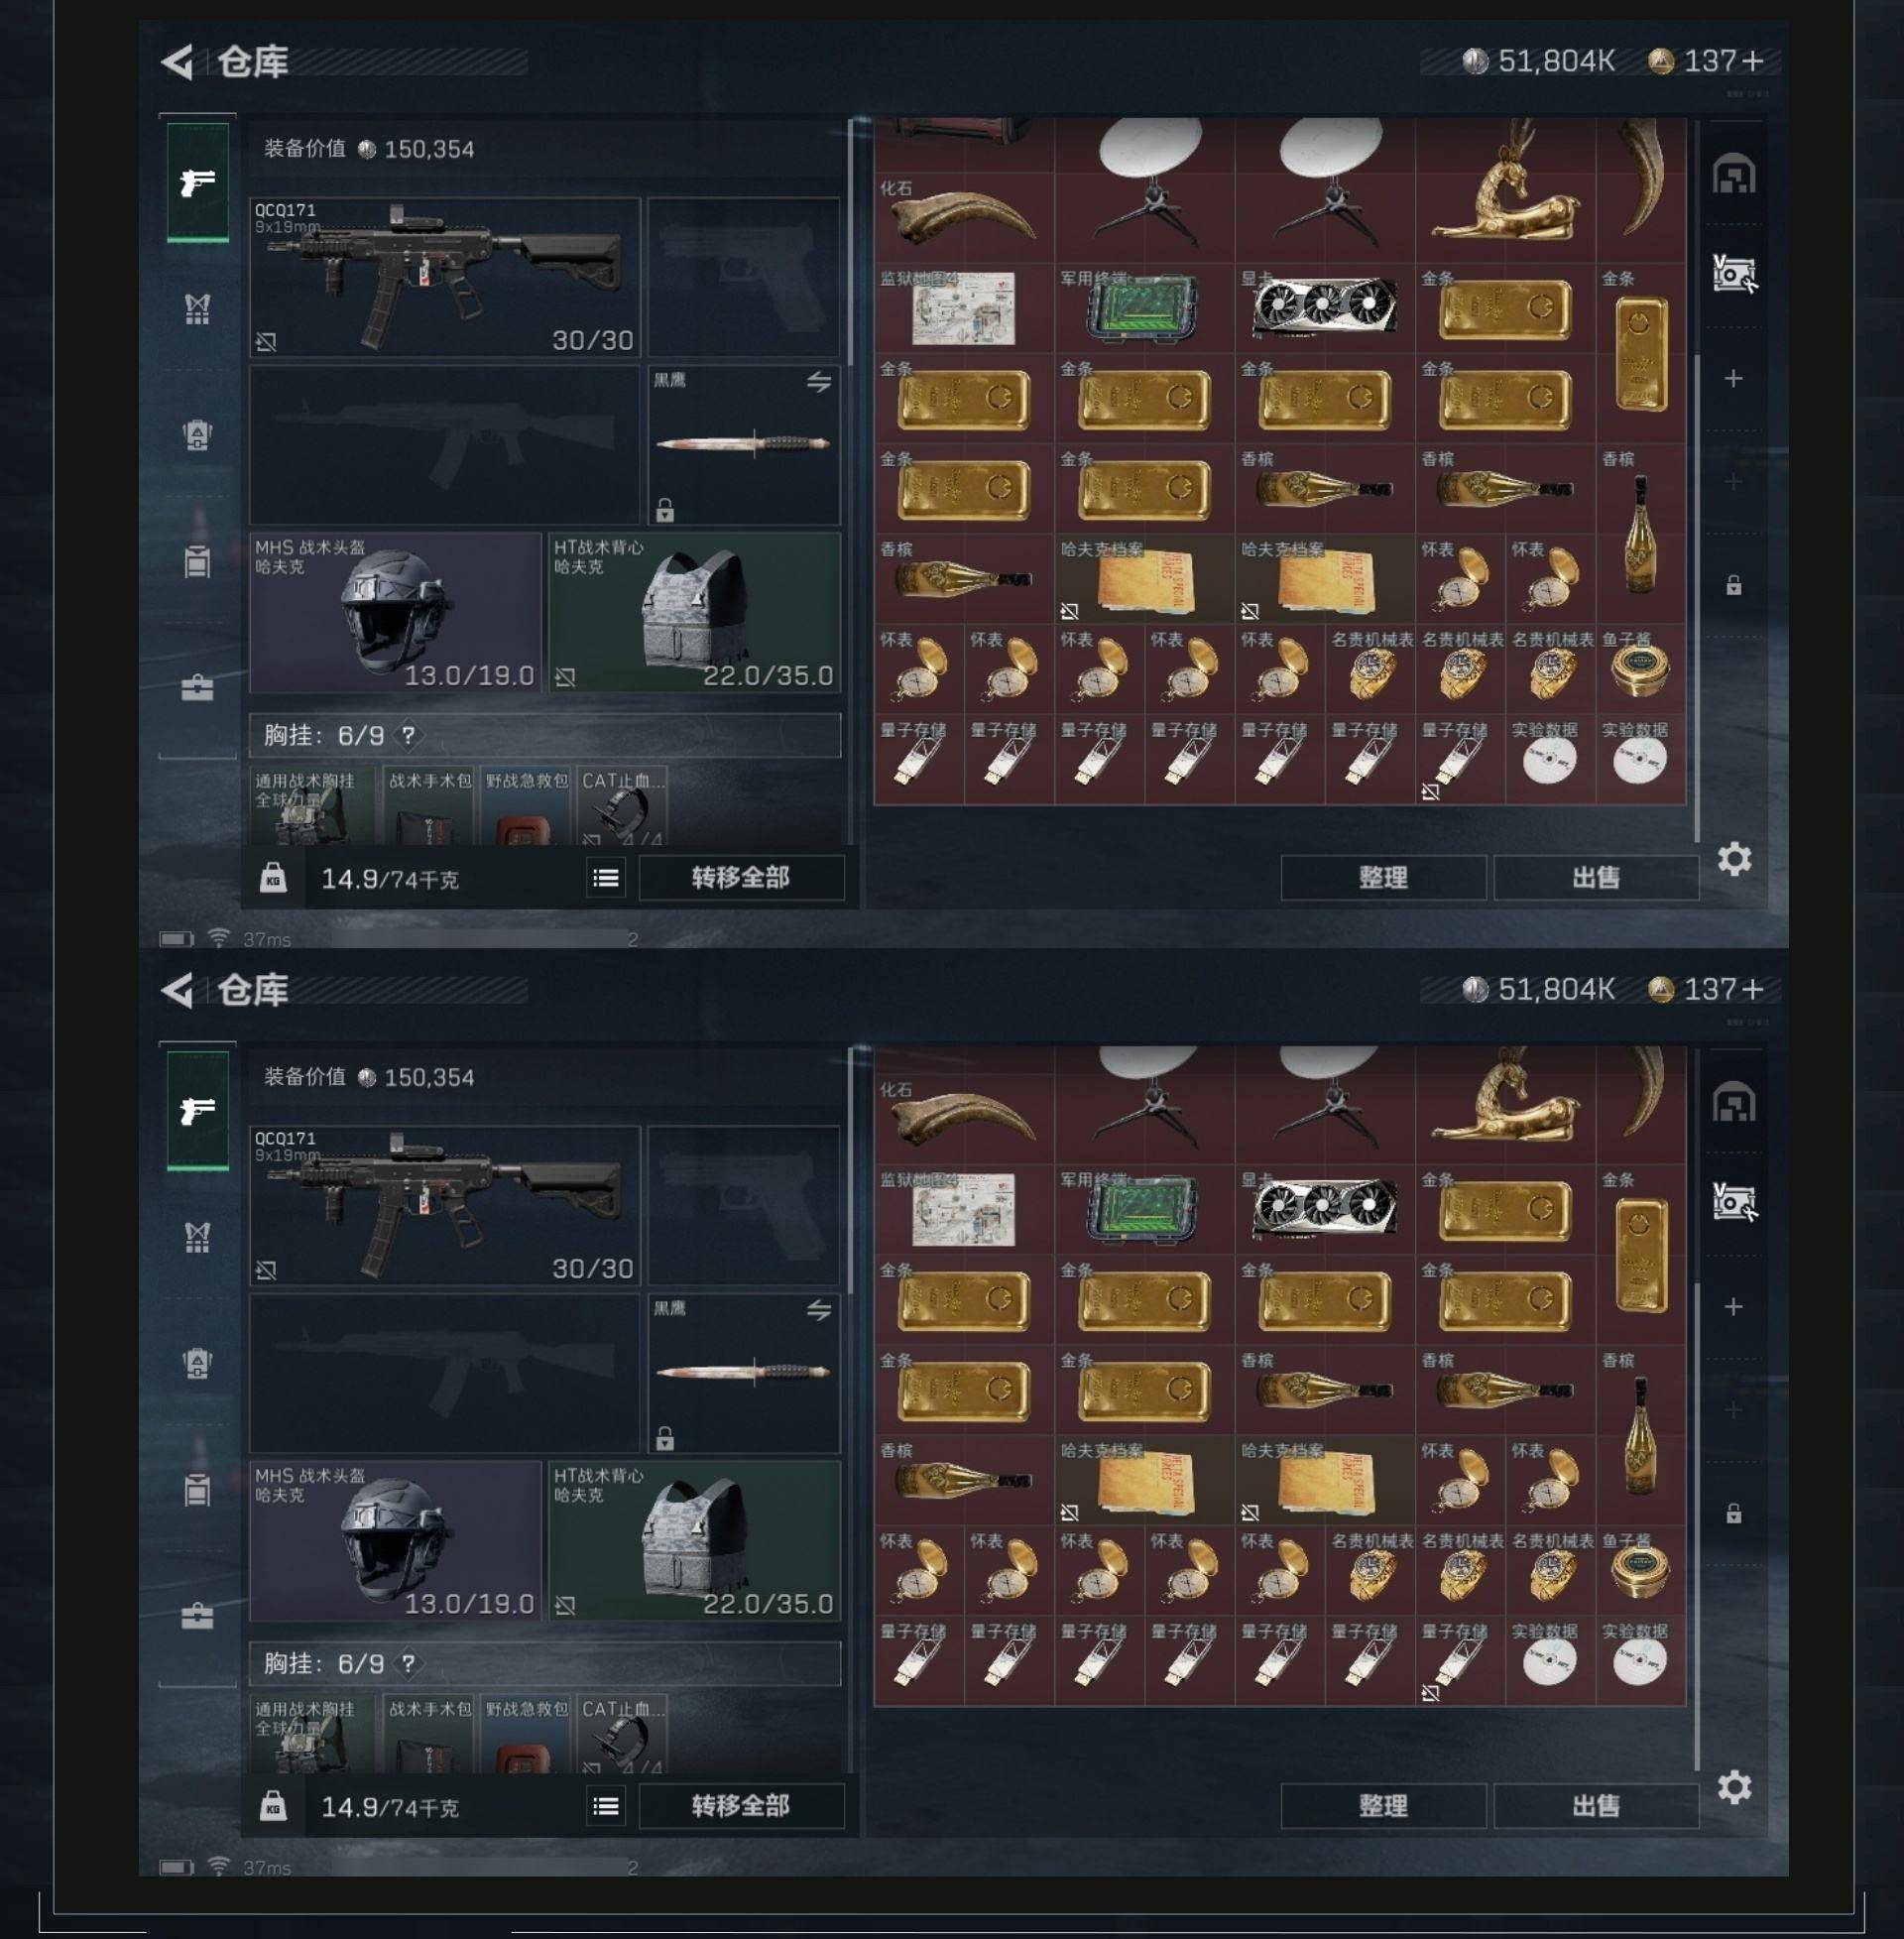Toggle the swap arrows on upper 黑鹰 knife slot

tap(819, 382)
